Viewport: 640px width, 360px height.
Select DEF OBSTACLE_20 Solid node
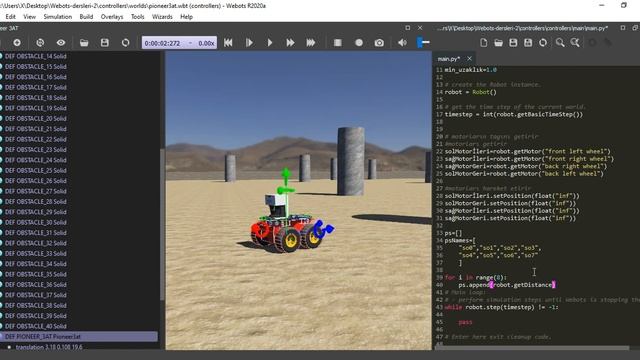click(36, 118)
